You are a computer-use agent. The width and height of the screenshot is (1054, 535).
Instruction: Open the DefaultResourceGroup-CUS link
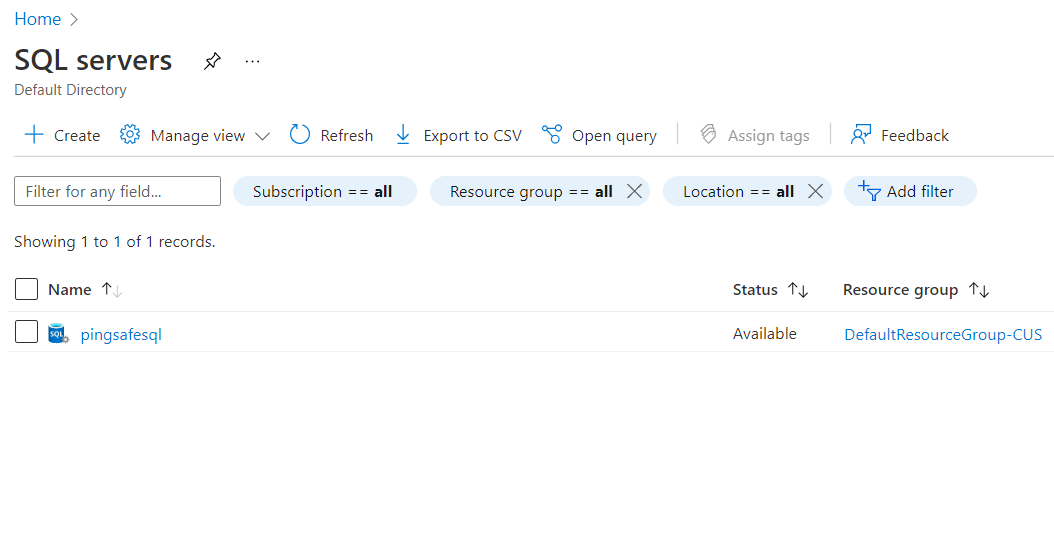(x=942, y=334)
